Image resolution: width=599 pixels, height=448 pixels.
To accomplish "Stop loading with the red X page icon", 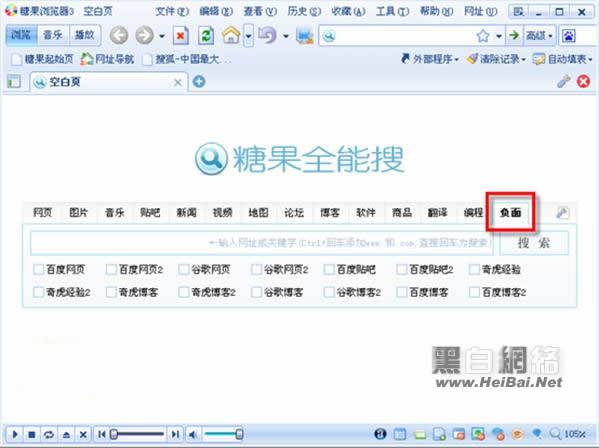I will pos(181,36).
